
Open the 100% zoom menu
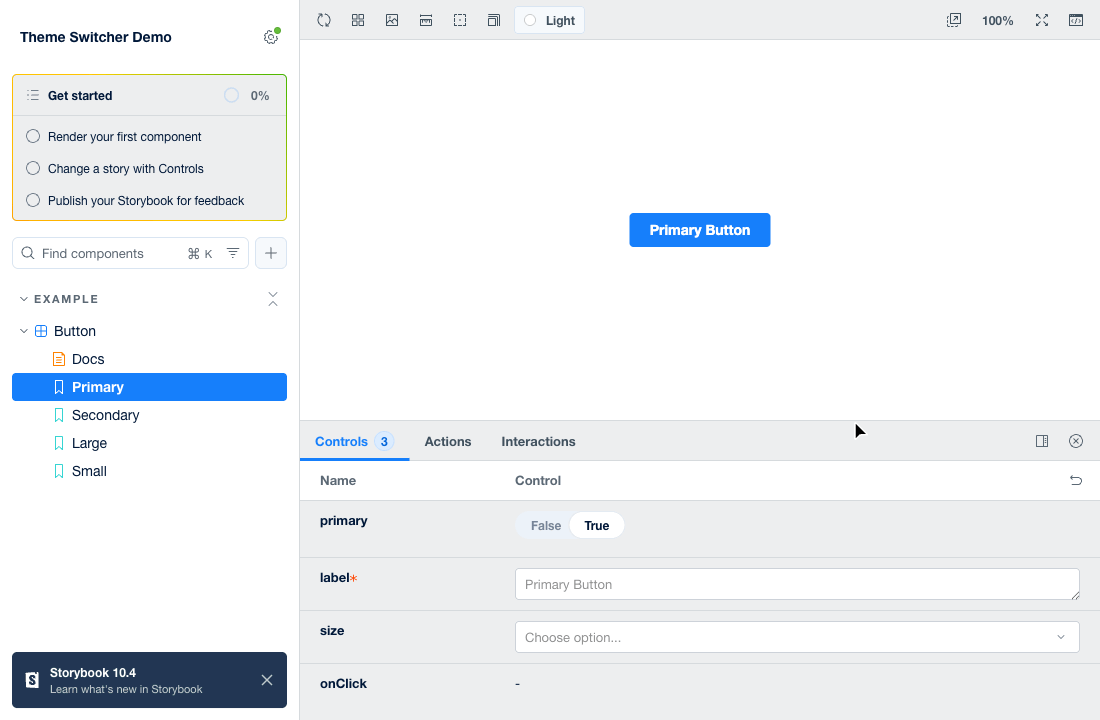(998, 20)
